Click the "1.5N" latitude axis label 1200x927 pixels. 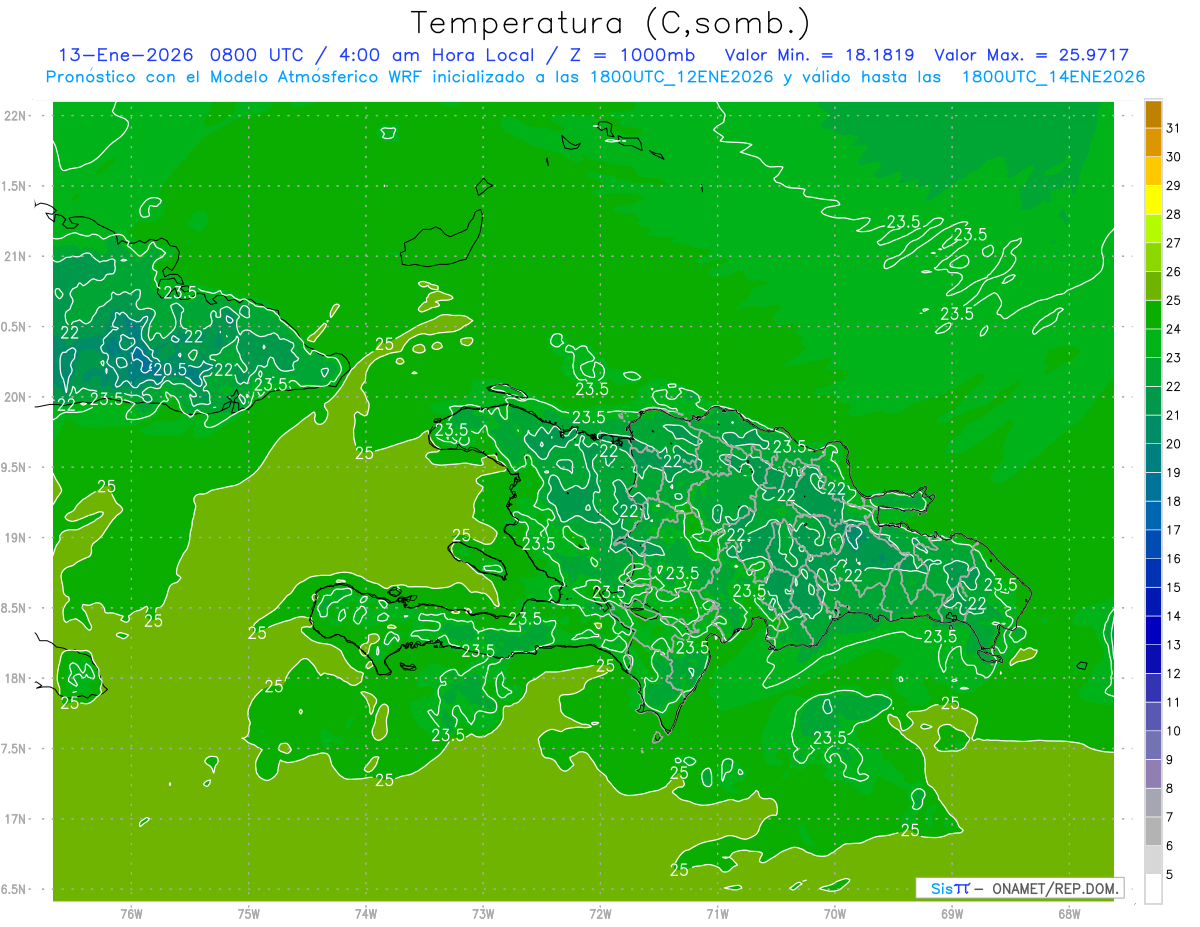coord(15,186)
